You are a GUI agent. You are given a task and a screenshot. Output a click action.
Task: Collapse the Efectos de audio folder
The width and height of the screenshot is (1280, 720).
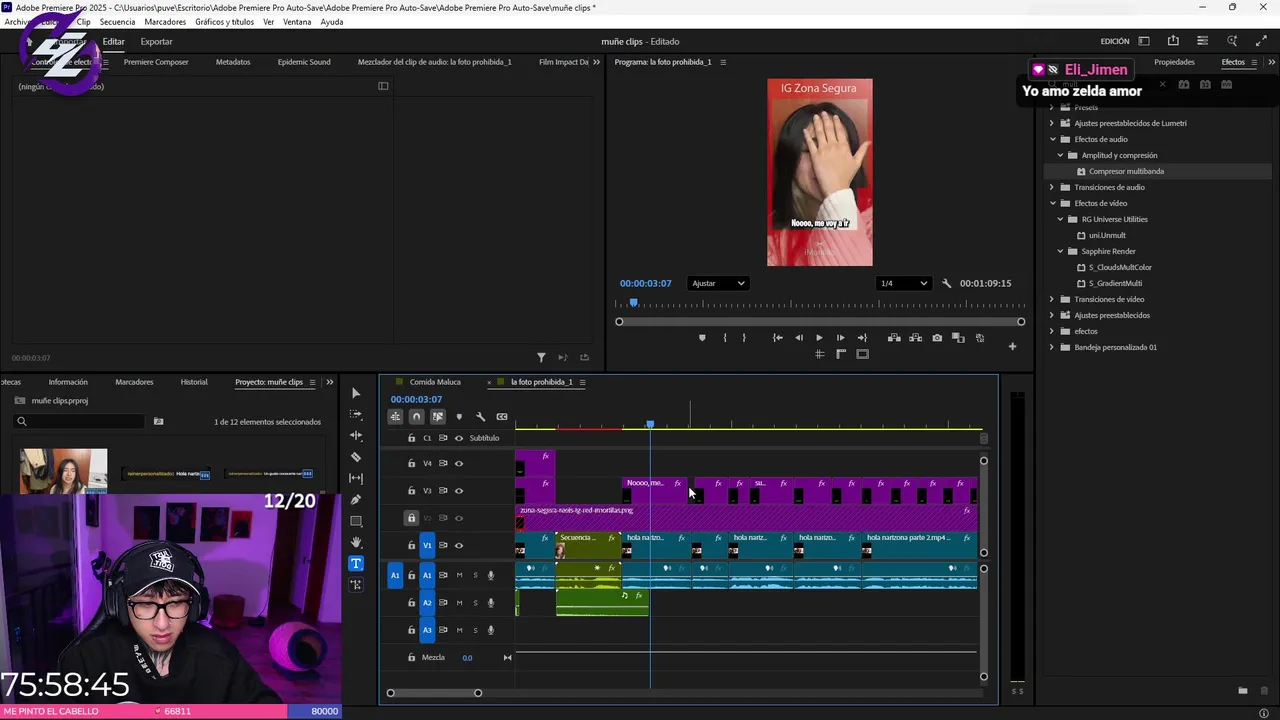[x=1052, y=139]
